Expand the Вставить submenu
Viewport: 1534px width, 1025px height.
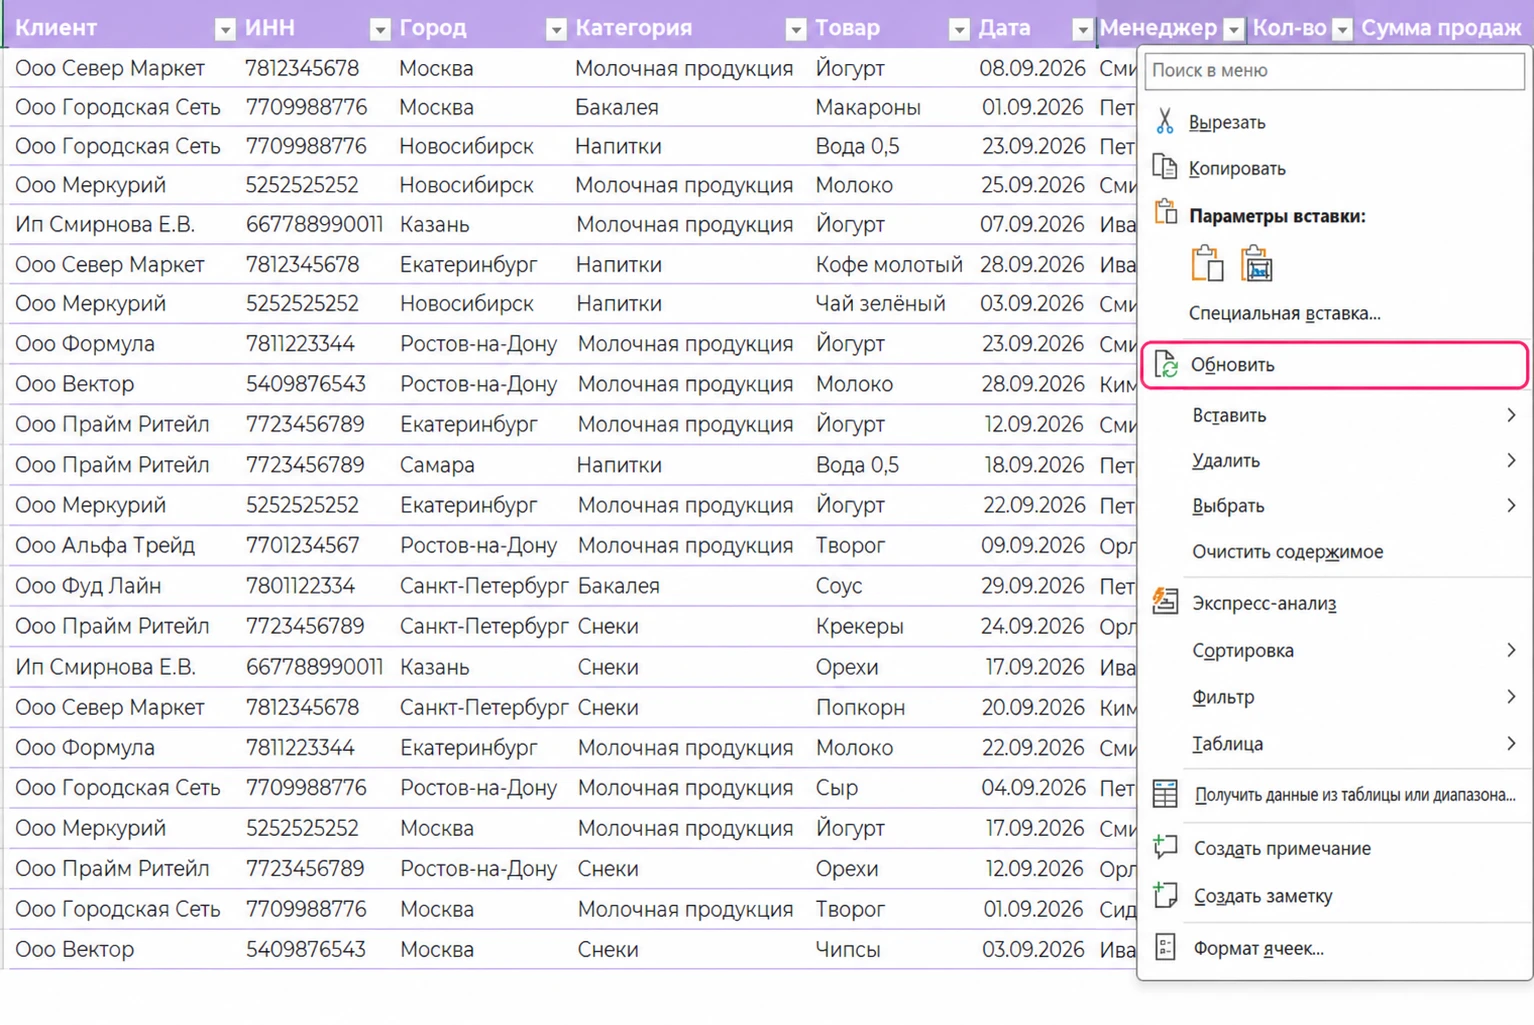click(1334, 415)
